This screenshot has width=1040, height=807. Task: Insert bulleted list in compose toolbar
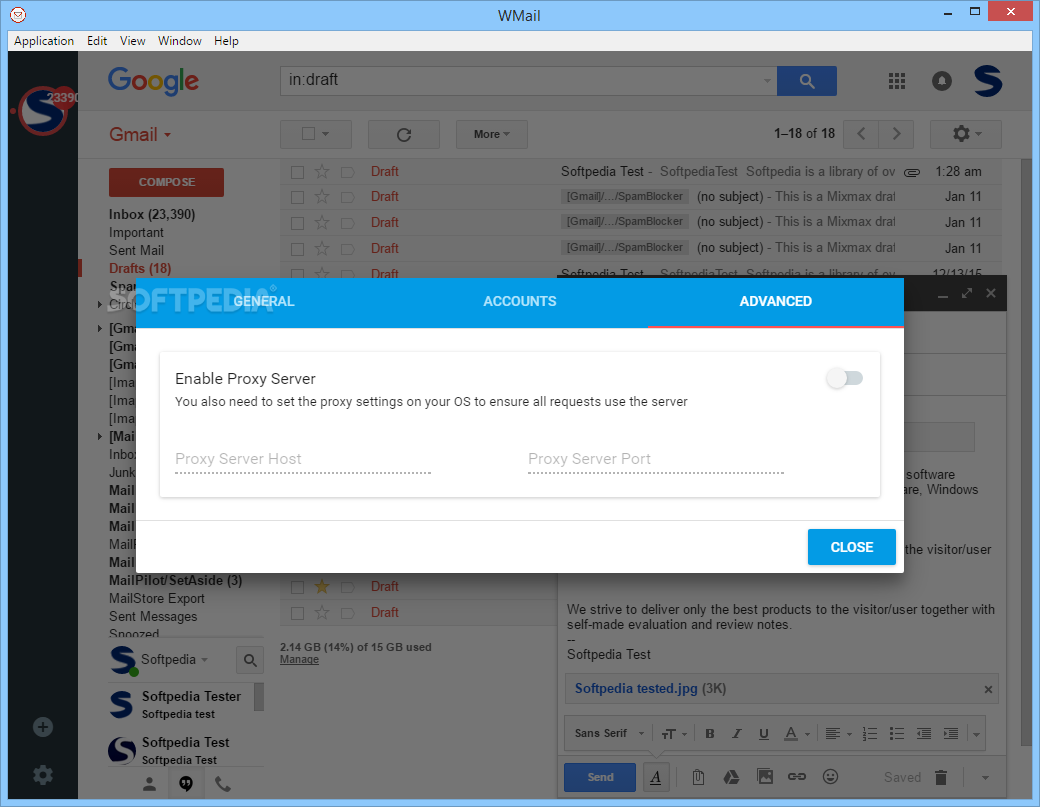(x=897, y=733)
